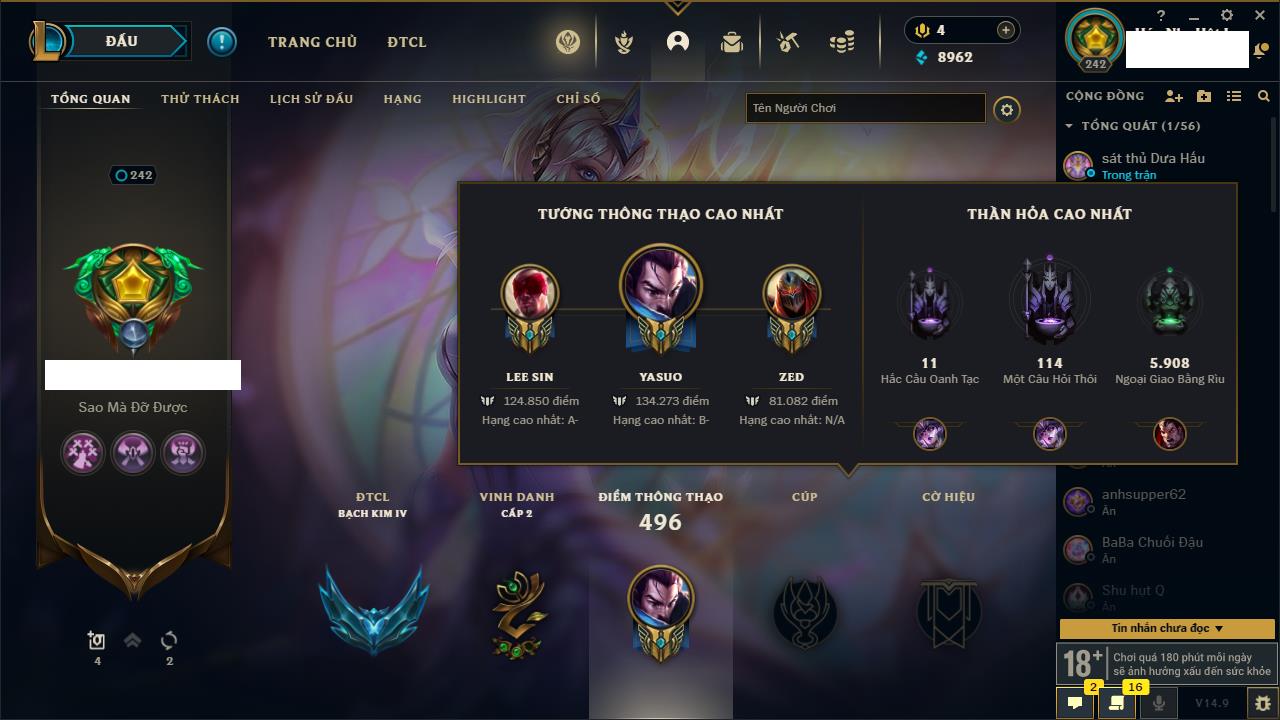Image resolution: width=1280 pixels, height=720 pixels.
Task: Click the blue exclamation alert icon
Action: point(222,42)
